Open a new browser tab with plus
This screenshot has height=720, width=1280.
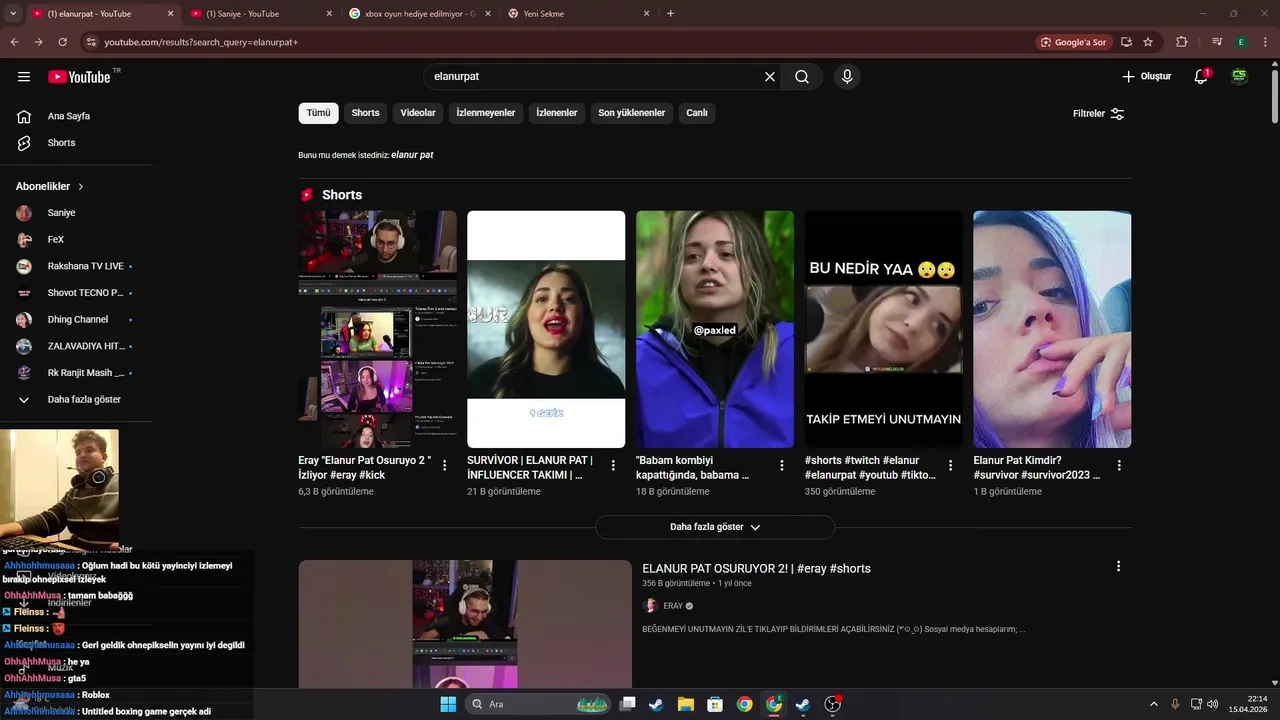pyautogui.click(x=670, y=14)
